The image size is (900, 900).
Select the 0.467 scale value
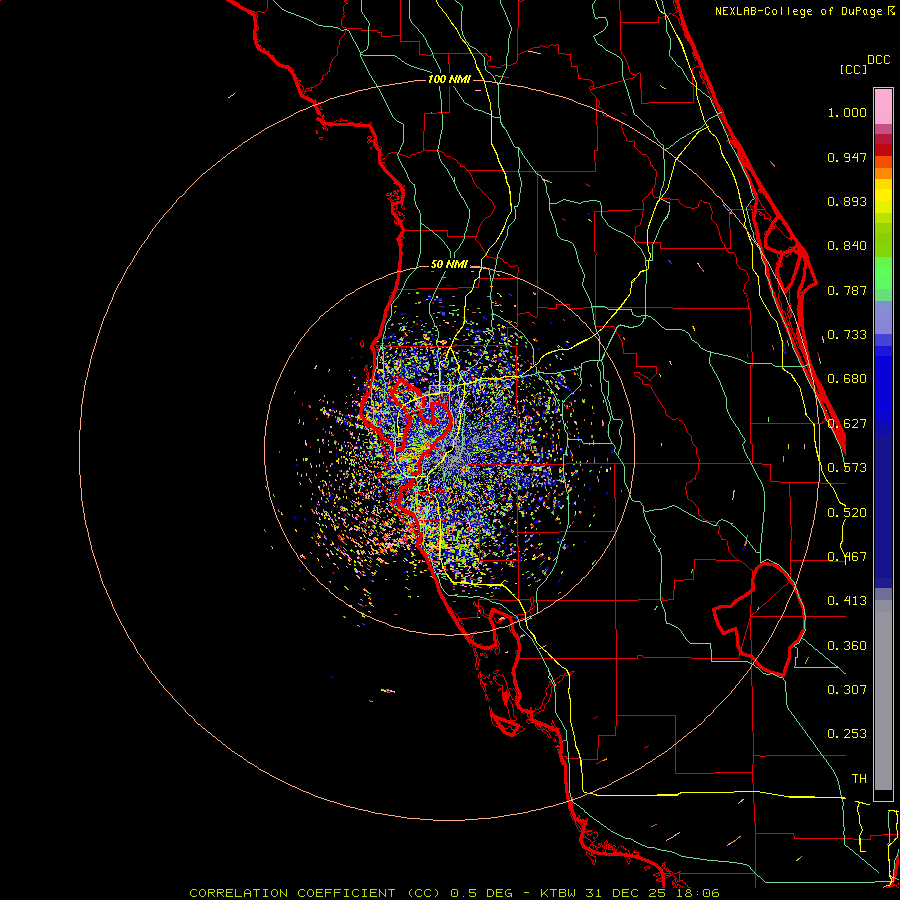pos(847,557)
